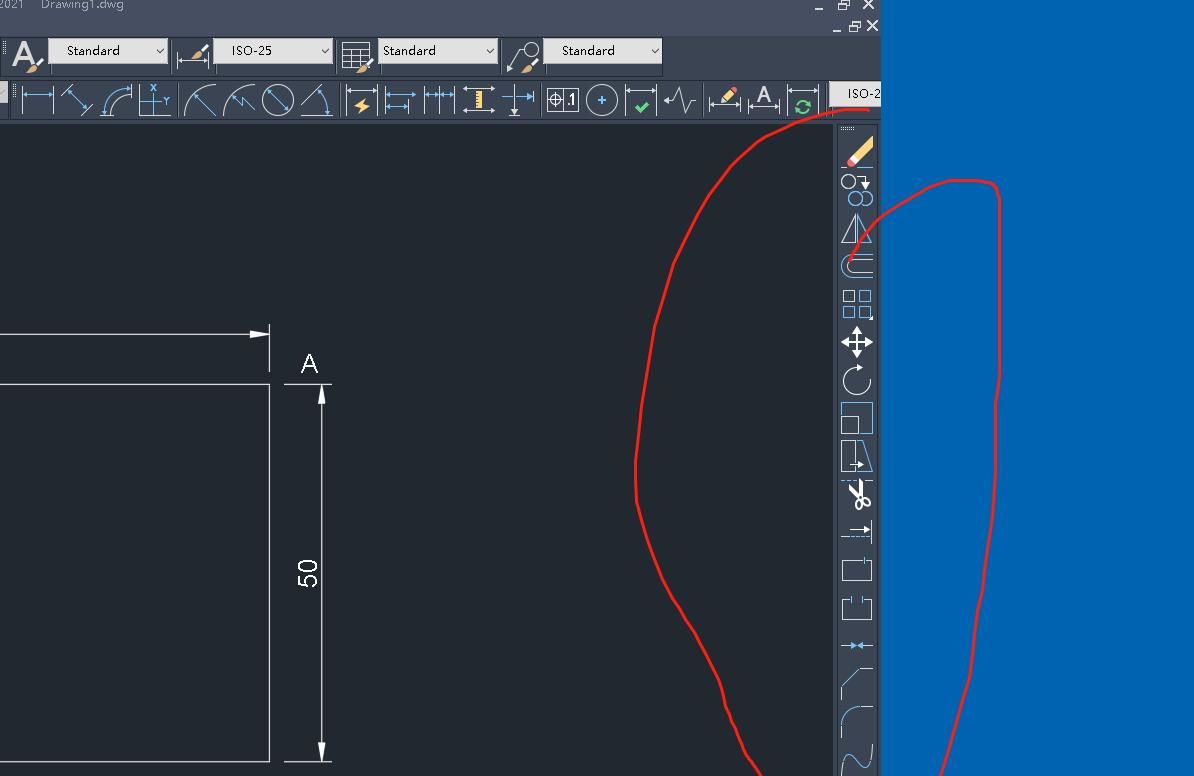Select the Dimension Text Edit tool
The height and width of the screenshot is (776, 1194).
click(x=764, y=100)
